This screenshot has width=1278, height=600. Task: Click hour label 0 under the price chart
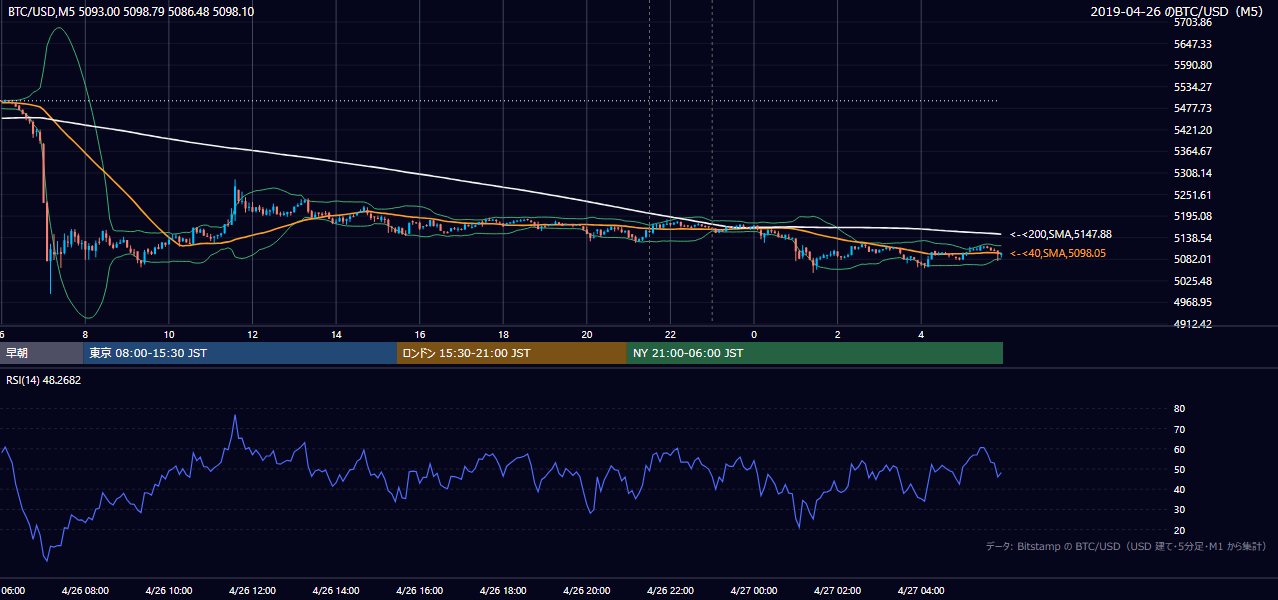pyautogui.click(x=754, y=335)
